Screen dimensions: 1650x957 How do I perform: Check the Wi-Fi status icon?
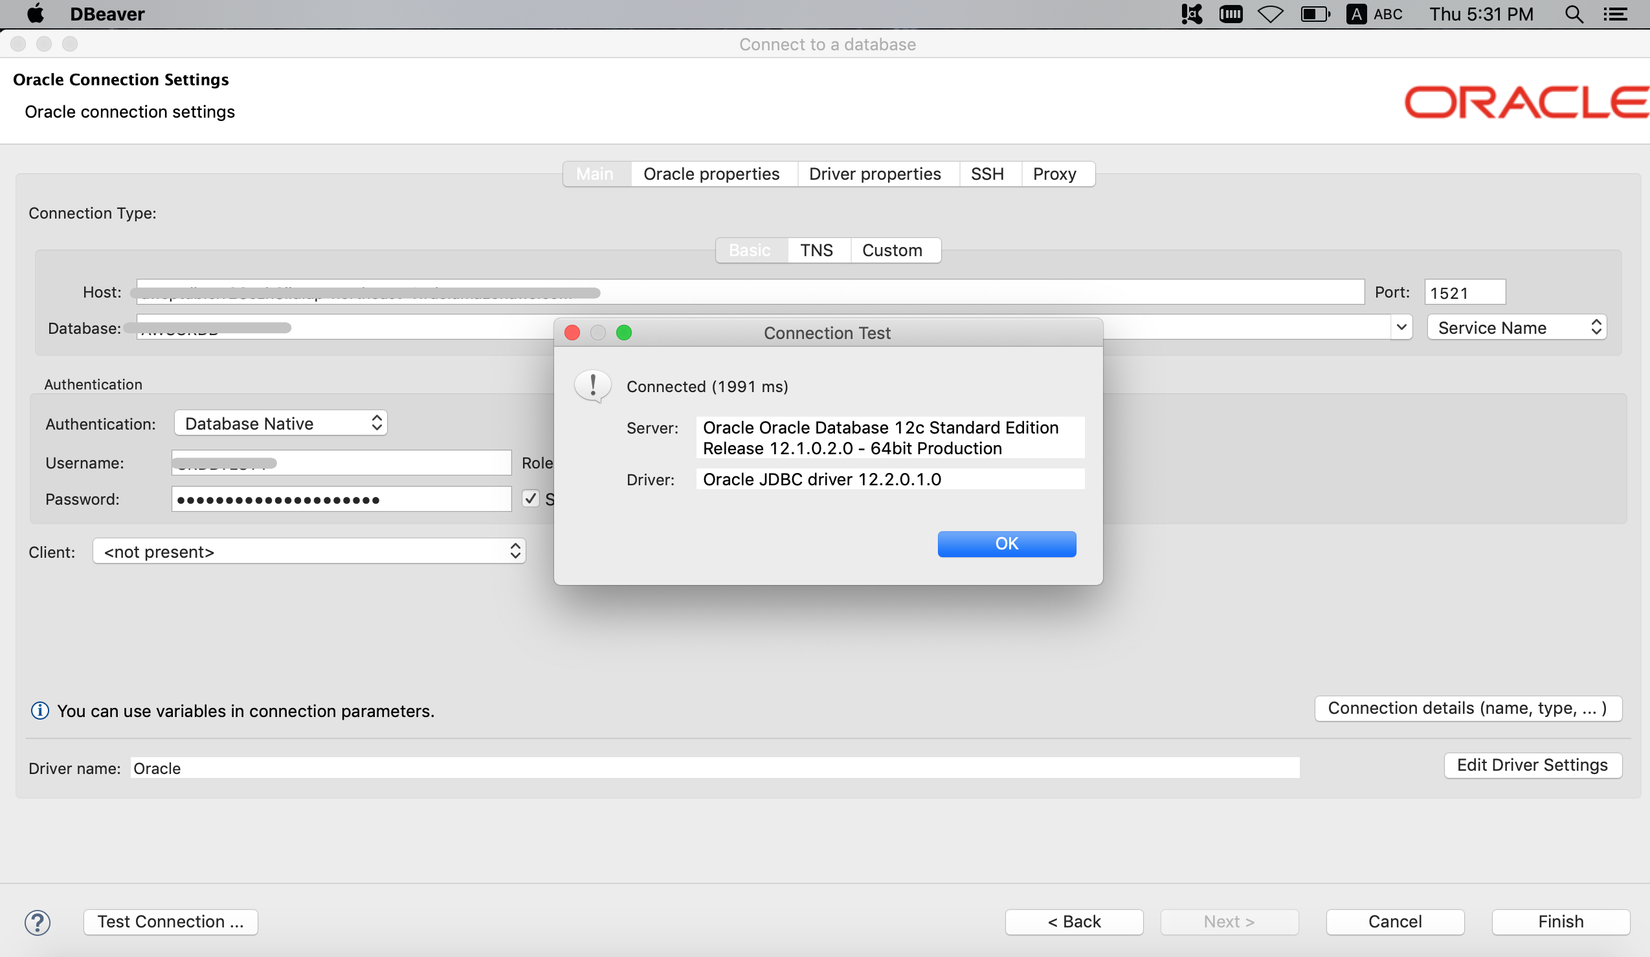[1270, 14]
